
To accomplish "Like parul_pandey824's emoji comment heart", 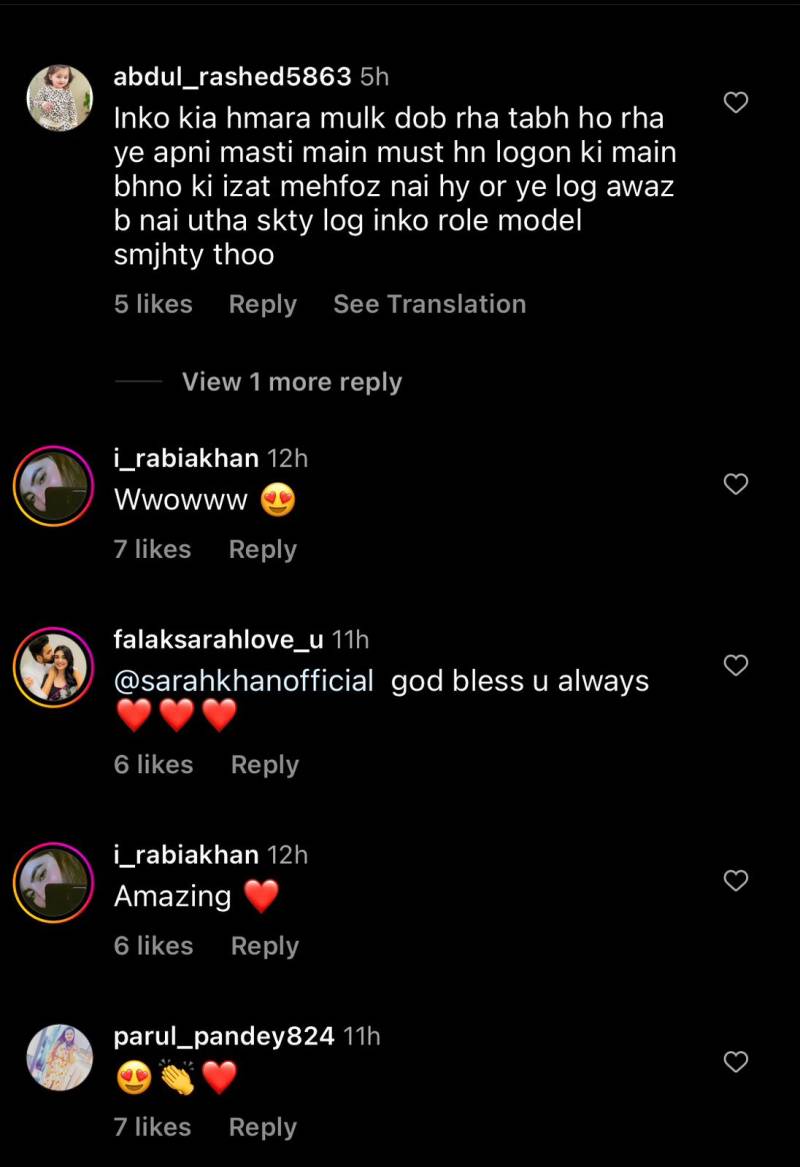I will (735, 1061).
